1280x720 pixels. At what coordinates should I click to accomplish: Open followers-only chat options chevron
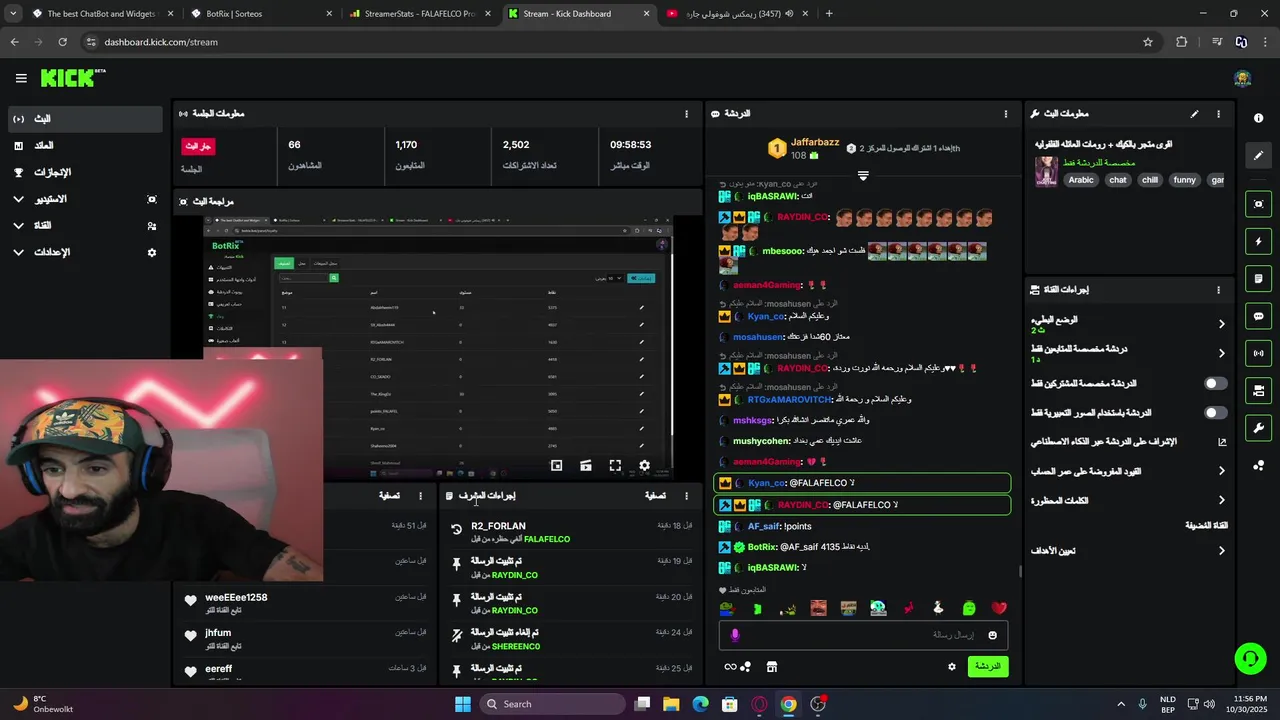[1221, 353]
